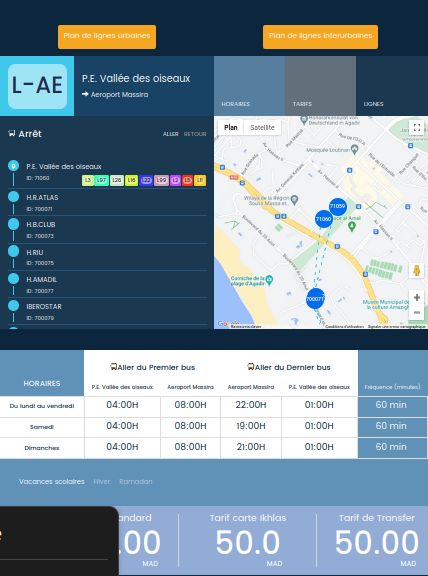The width and height of the screenshot is (428, 576).
Task: Click the Fréquence (minutes) column header
Action: pos(392,387)
